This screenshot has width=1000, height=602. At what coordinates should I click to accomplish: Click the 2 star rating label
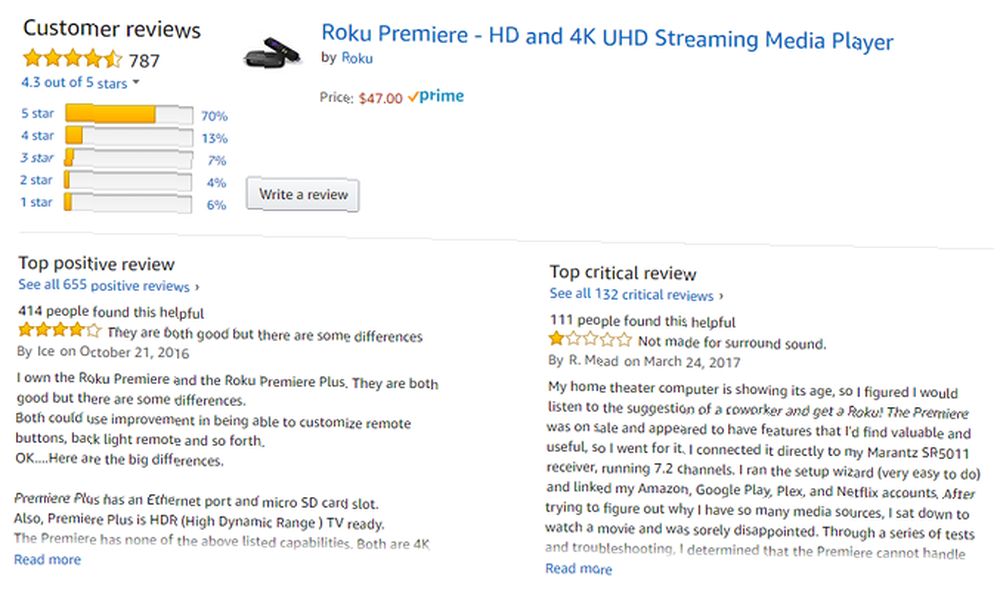36,180
